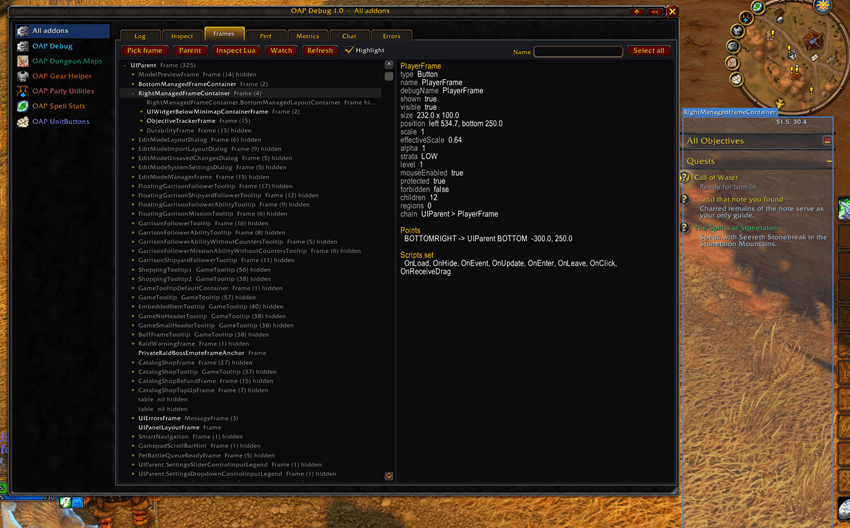Expand the GameTooltip tree node
The width and height of the screenshot is (850, 528).
[133, 298]
